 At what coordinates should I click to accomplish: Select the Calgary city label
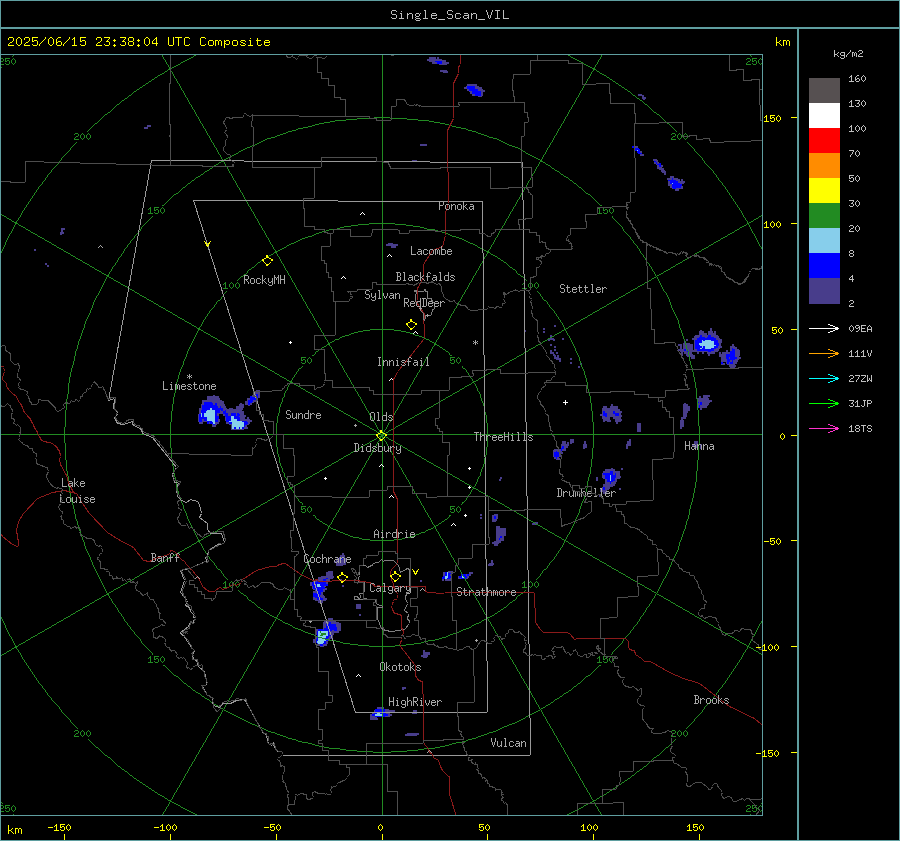point(390,588)
